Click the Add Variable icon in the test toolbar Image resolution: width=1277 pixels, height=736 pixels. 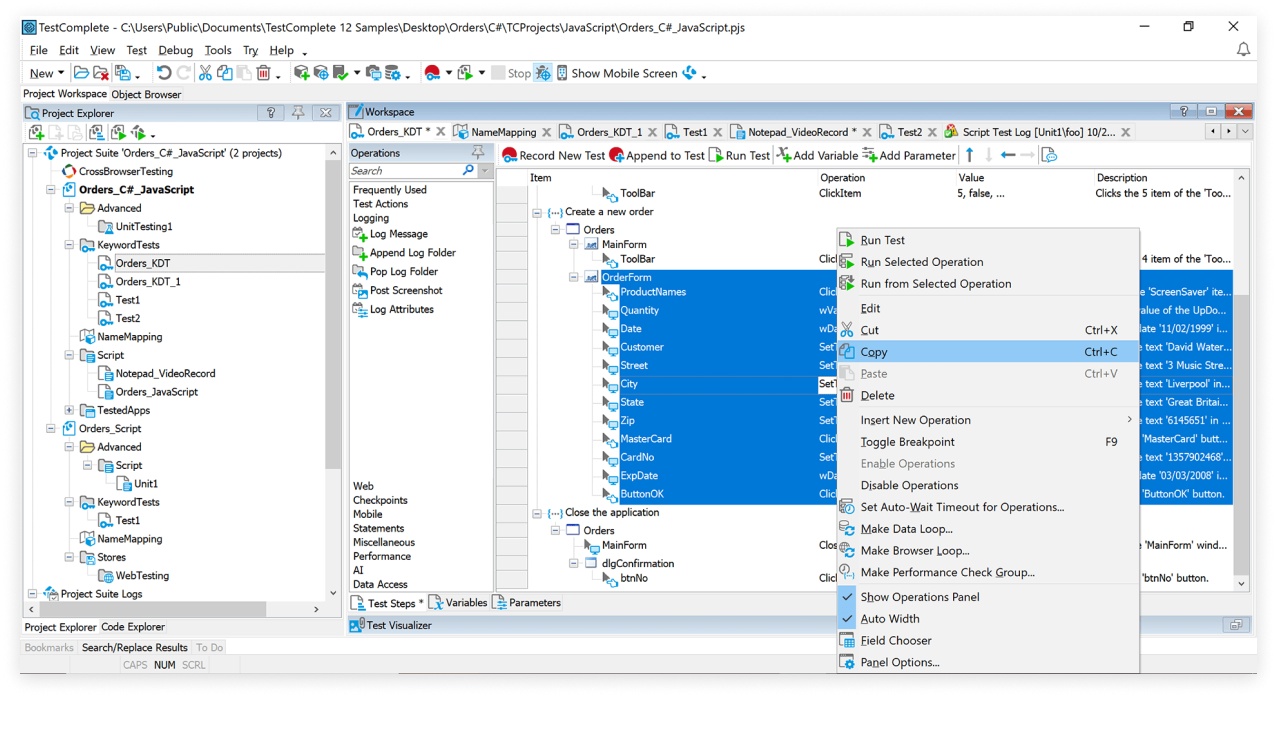pos(784,155)
